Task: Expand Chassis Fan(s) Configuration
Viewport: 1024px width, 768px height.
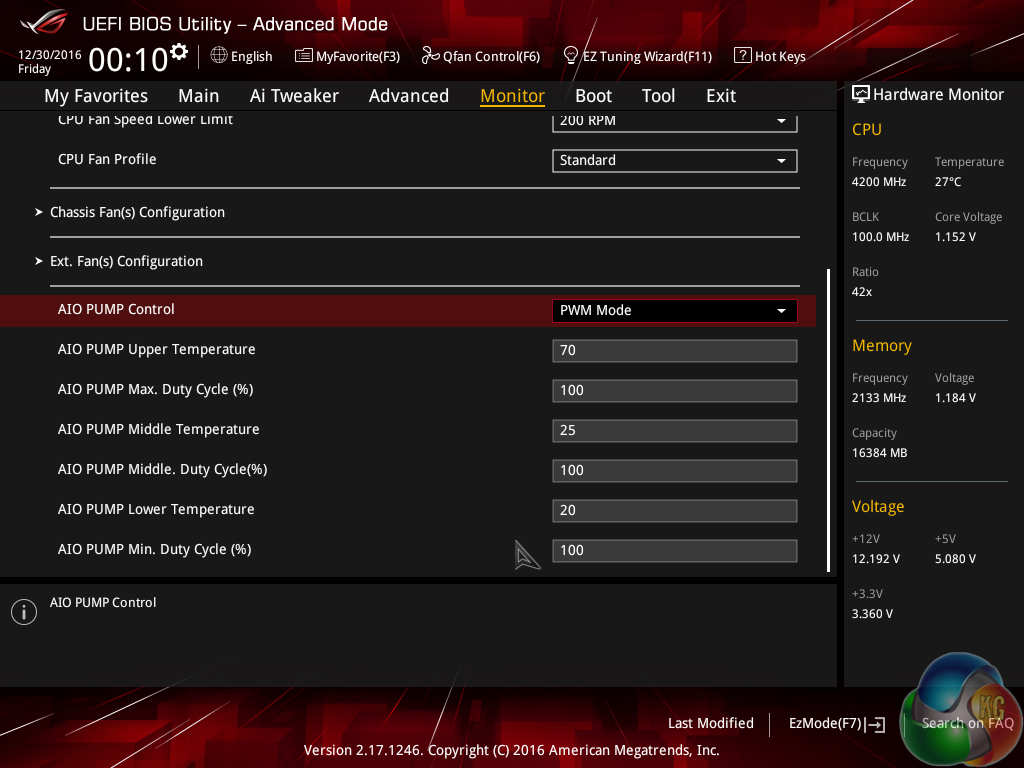Action: [137, 212]
